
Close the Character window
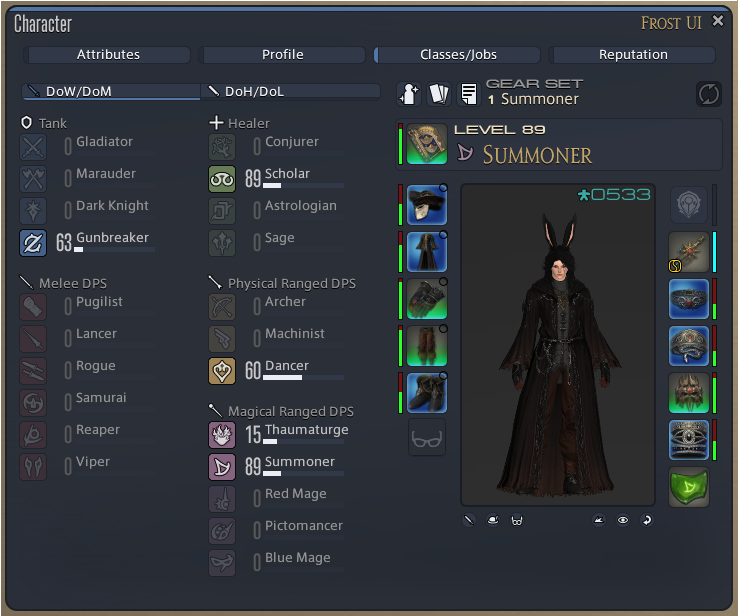[718, 21]
